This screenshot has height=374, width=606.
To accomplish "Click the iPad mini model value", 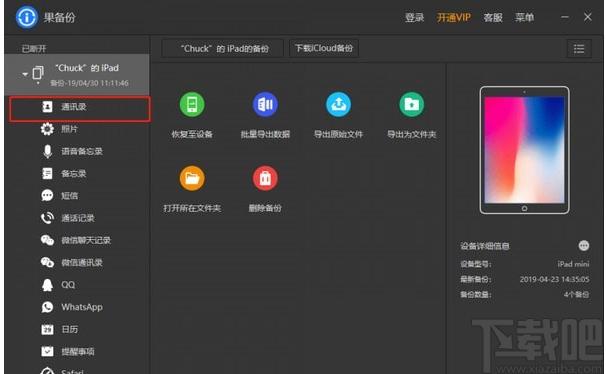I will 573,264.
